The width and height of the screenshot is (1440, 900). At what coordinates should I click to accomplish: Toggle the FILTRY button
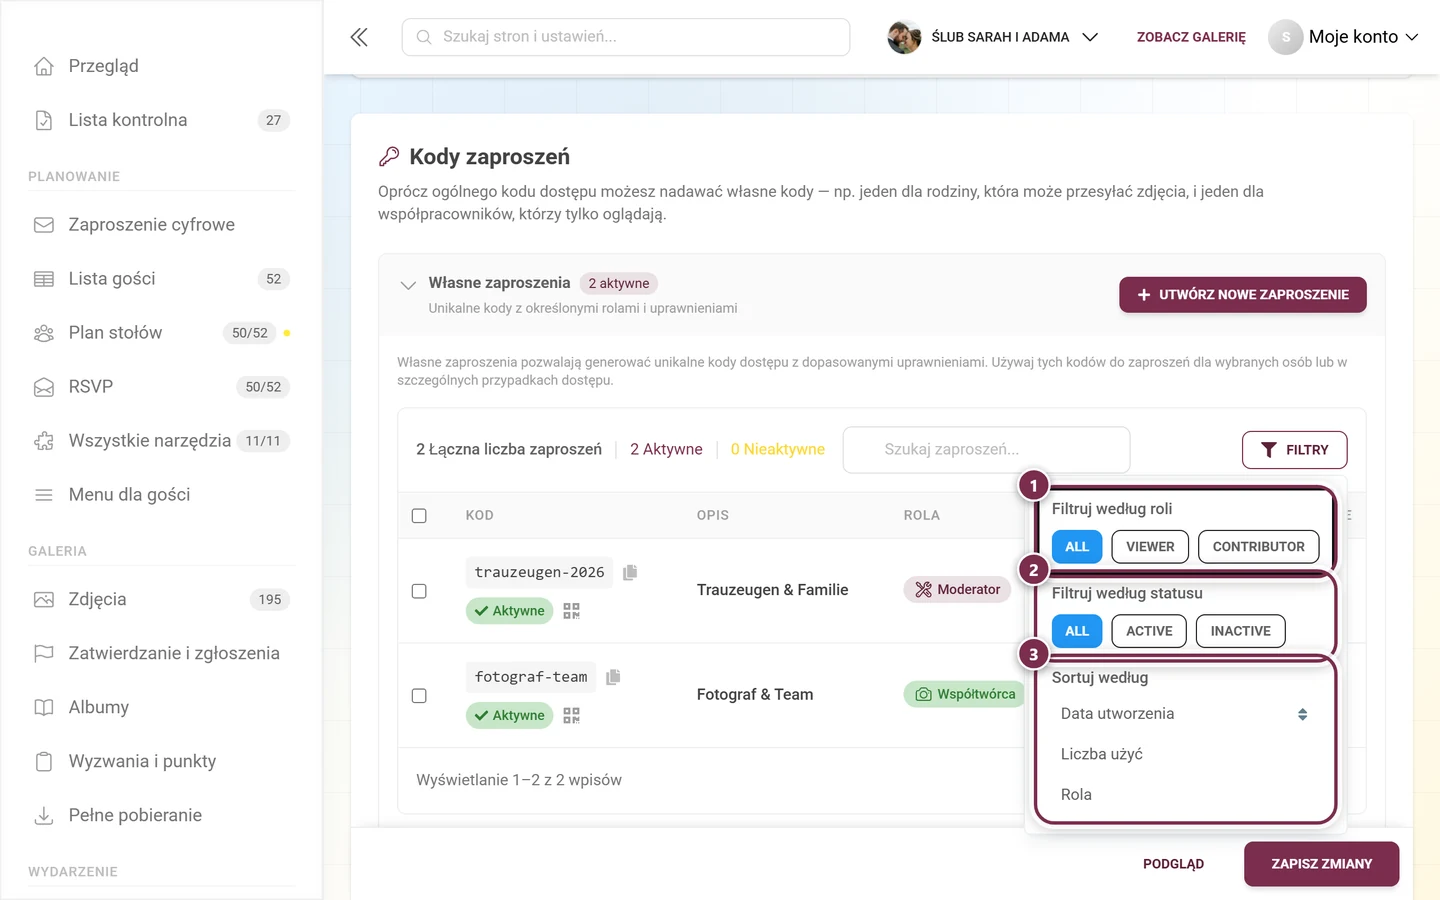point(1294,450)
